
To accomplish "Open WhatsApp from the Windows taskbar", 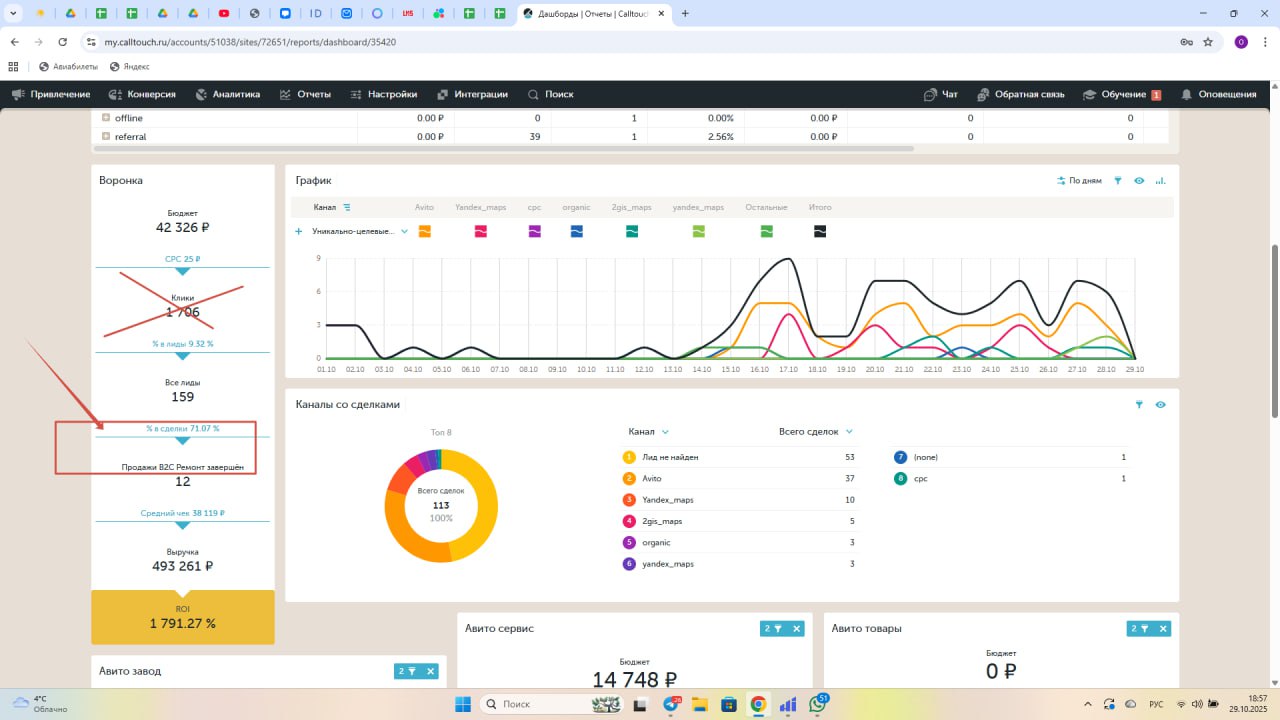I will tap(818, 704).
